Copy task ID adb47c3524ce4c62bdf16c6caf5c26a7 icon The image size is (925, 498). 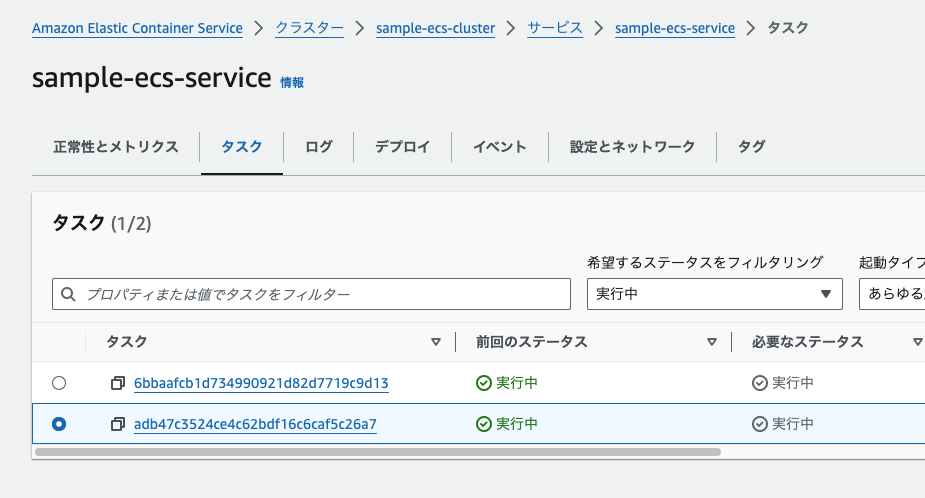pyautogui.click(x=118, y=424)
